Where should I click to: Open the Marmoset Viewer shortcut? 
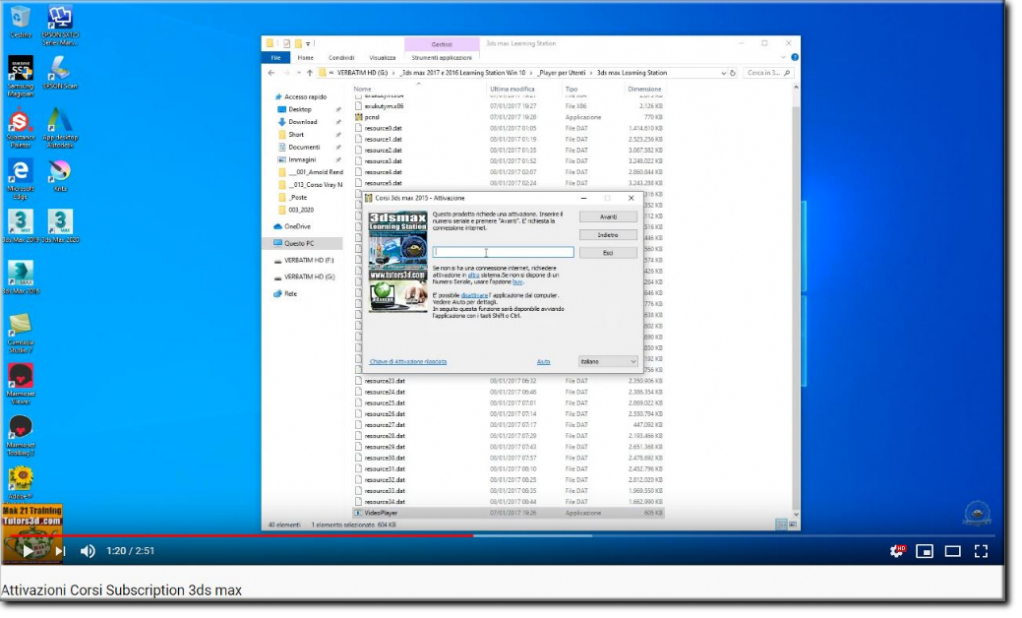[20, 384]
